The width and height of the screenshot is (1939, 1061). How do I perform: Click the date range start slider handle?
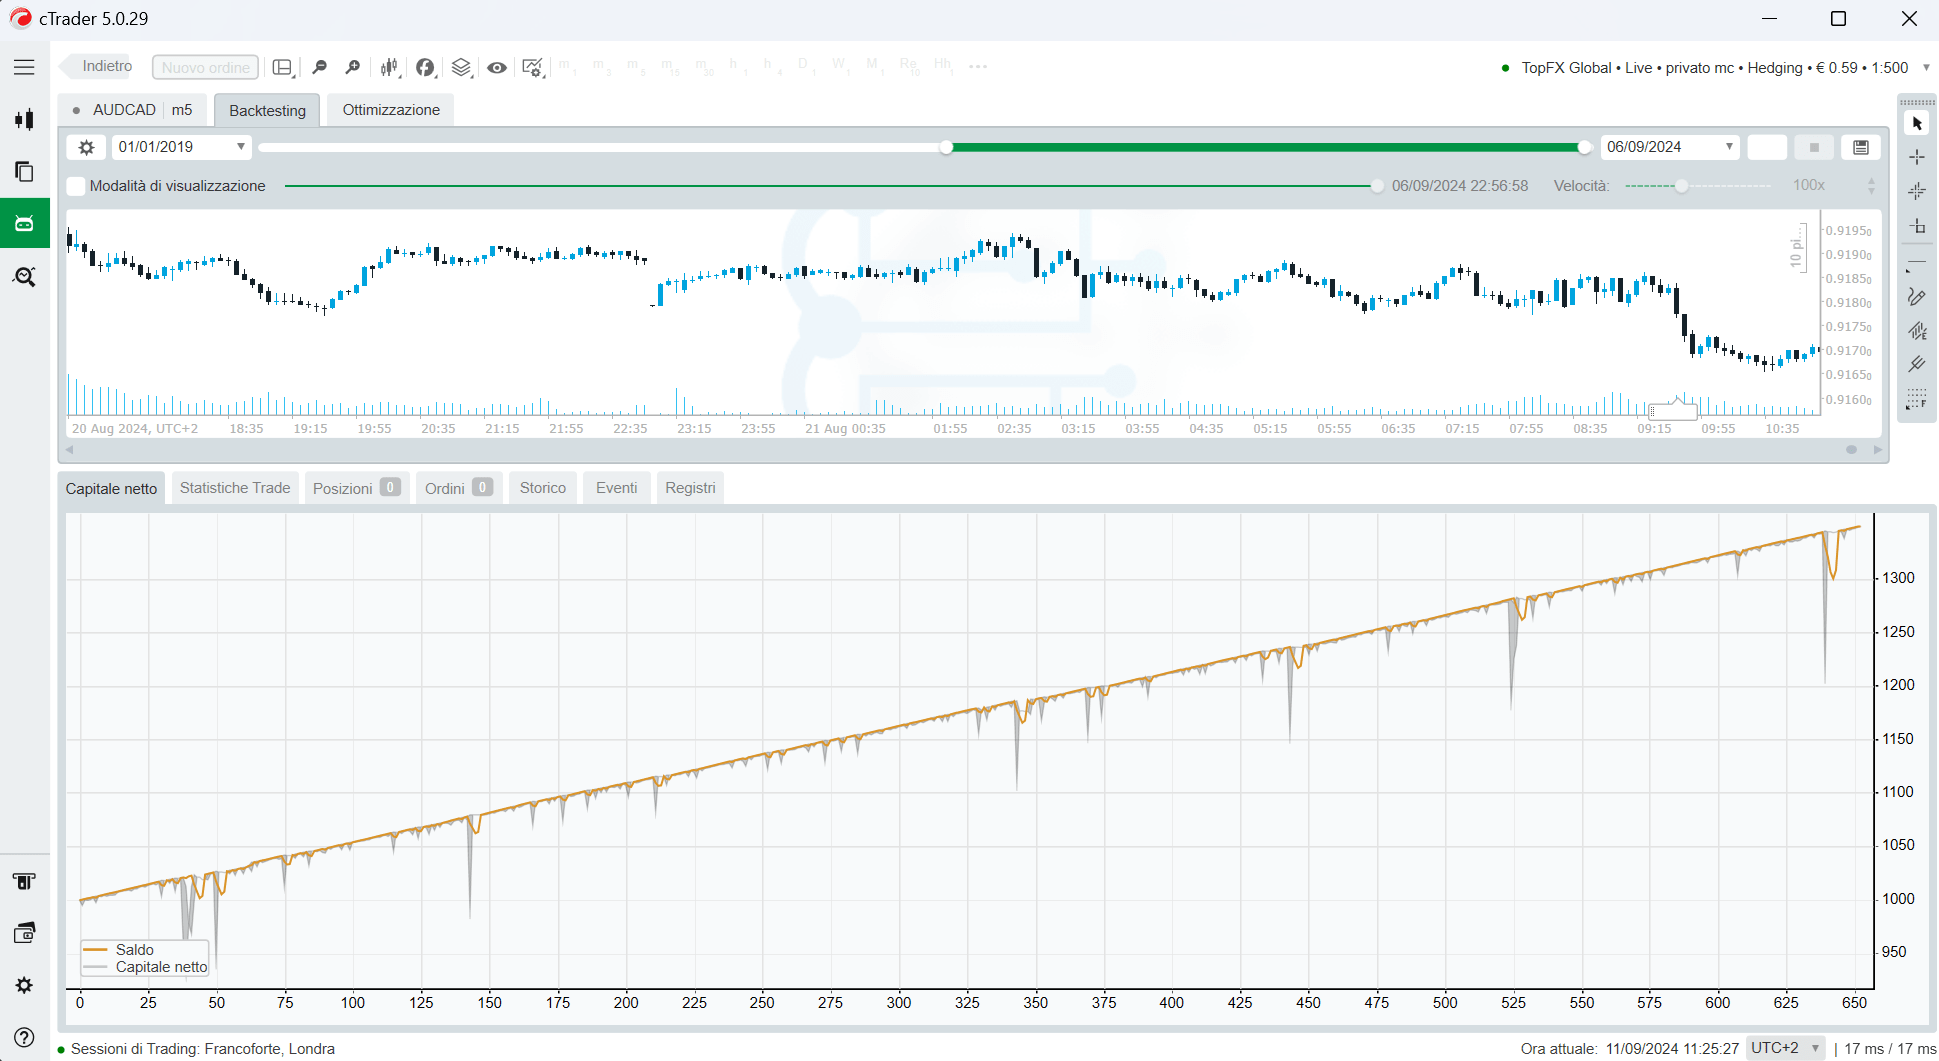(x=946, y=147)
